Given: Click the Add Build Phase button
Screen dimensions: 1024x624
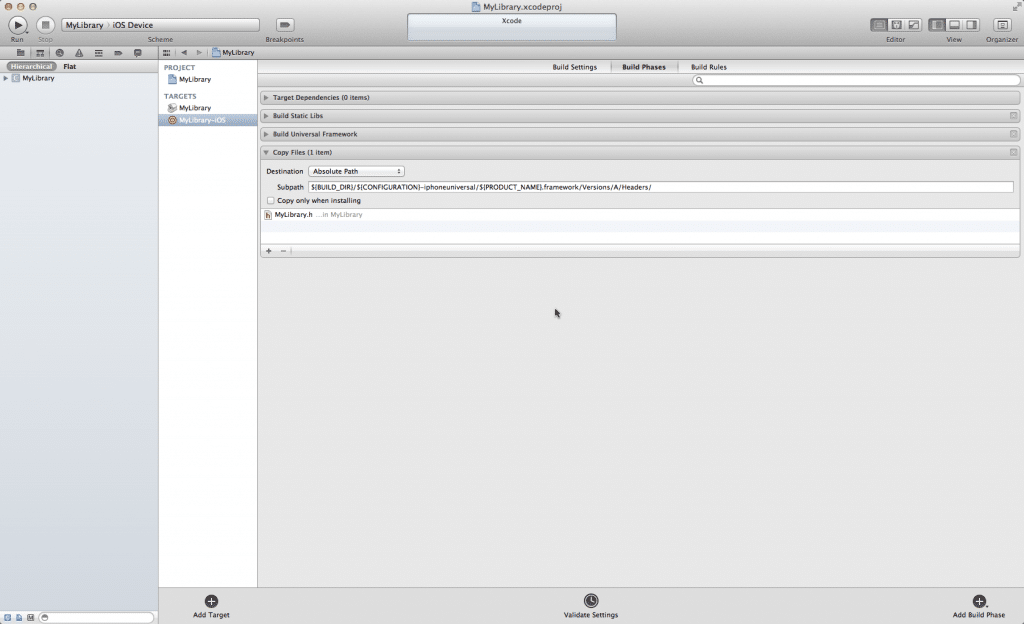Looking at the screenshot, I should click(x=977, y=602).
